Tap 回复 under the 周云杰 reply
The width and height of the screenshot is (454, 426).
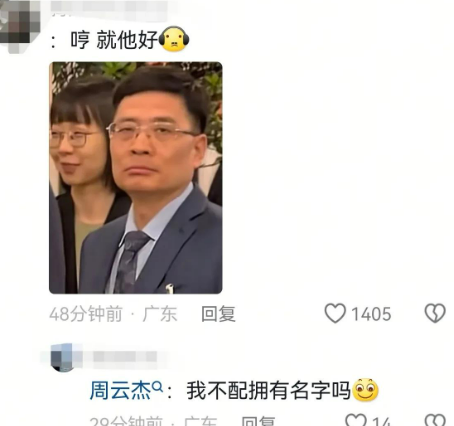258,421
